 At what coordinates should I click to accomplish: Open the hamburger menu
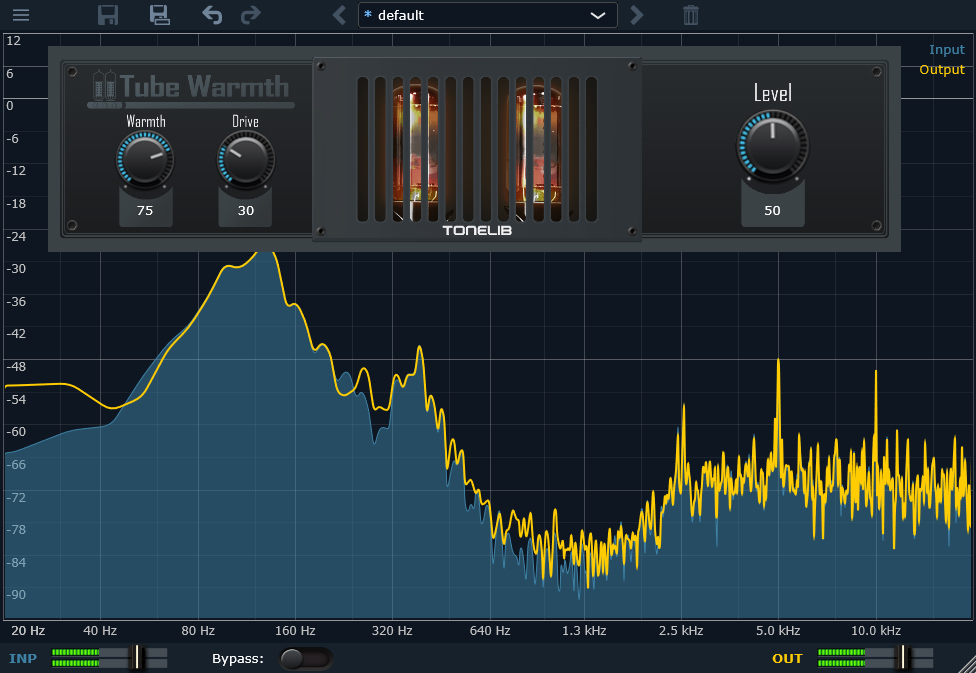[21, 15]
